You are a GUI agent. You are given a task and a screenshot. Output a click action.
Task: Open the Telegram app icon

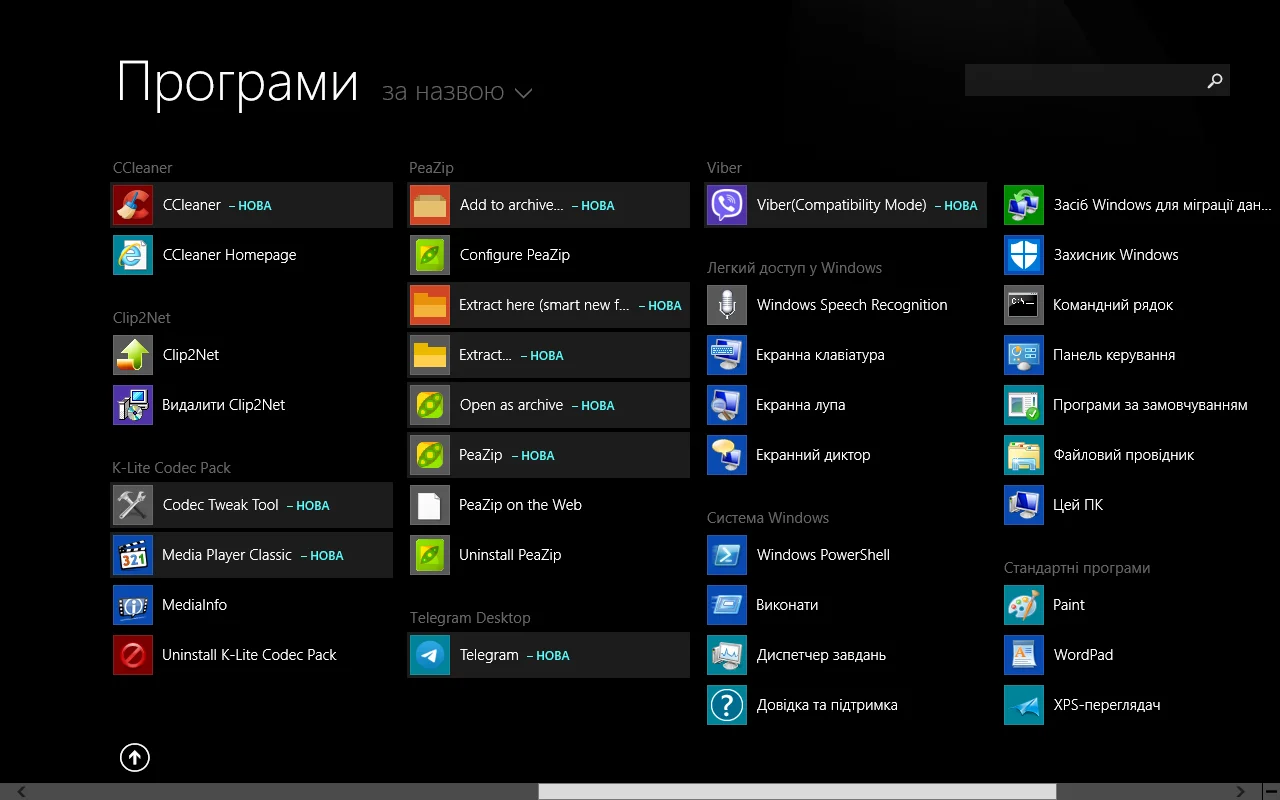point(430,655)
